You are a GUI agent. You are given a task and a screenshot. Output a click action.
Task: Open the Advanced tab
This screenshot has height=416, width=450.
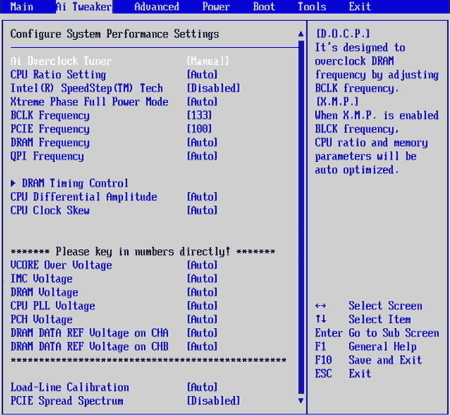pyautogui.click(x=157, y=6)
